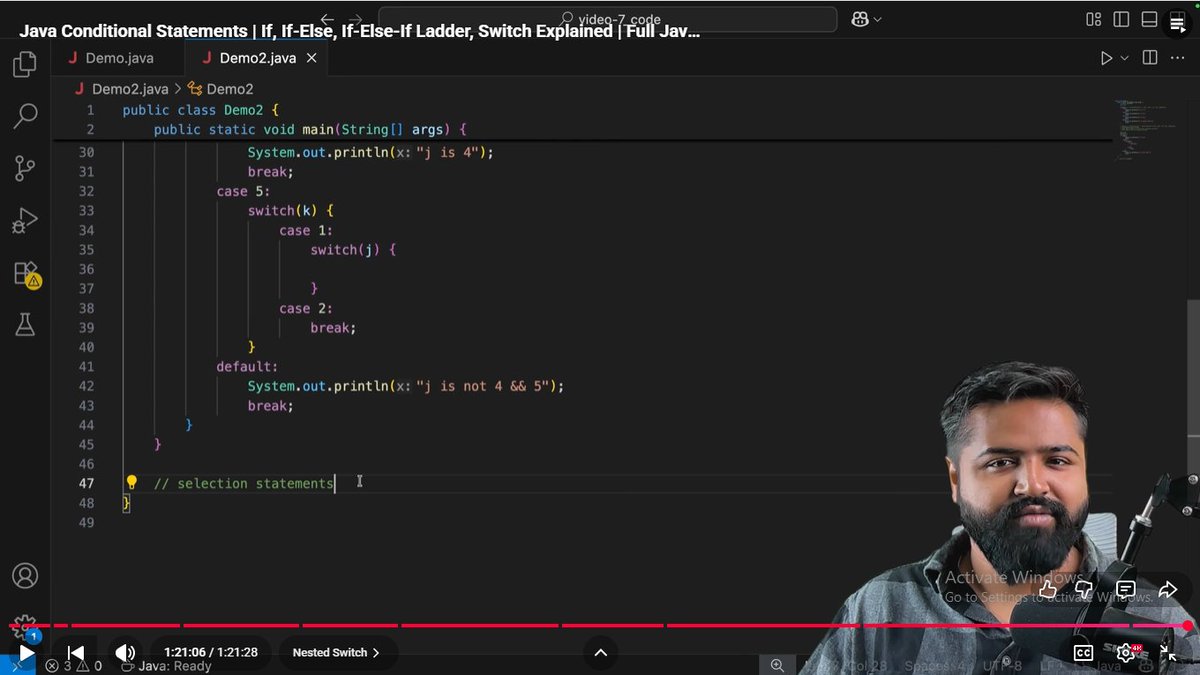
Task: Open the errors and warnings status entry
Action: (74, 666)
